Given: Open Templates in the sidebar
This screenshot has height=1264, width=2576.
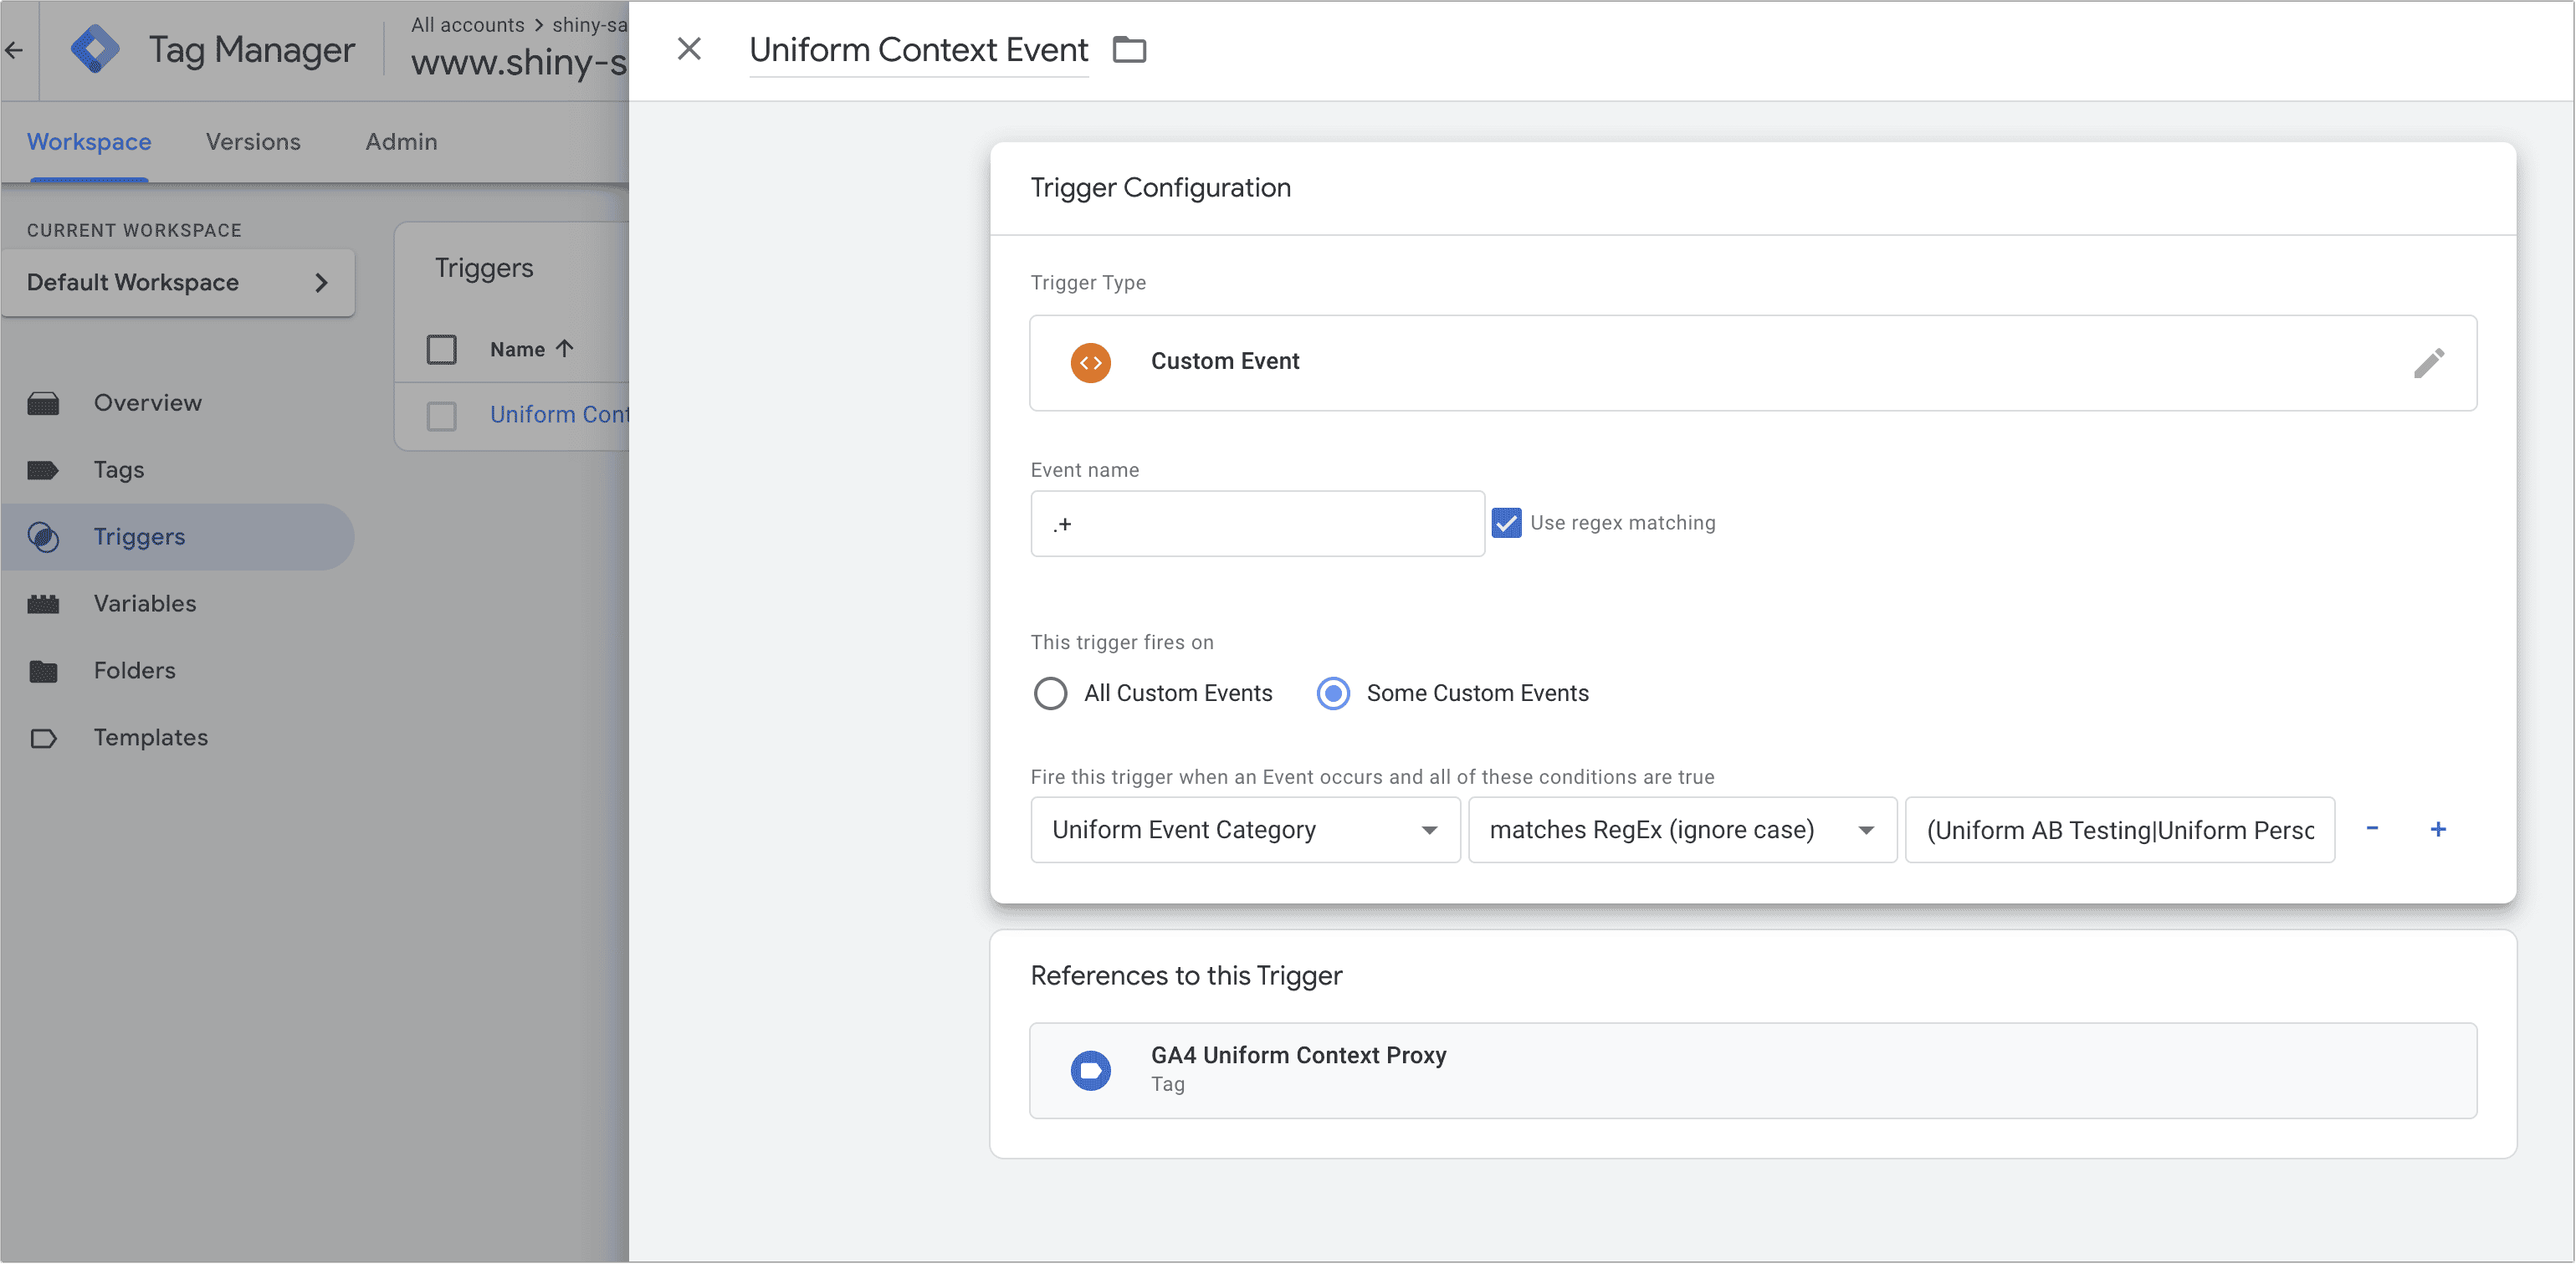Looking at the screenshot, I should (x=151, y=738).
